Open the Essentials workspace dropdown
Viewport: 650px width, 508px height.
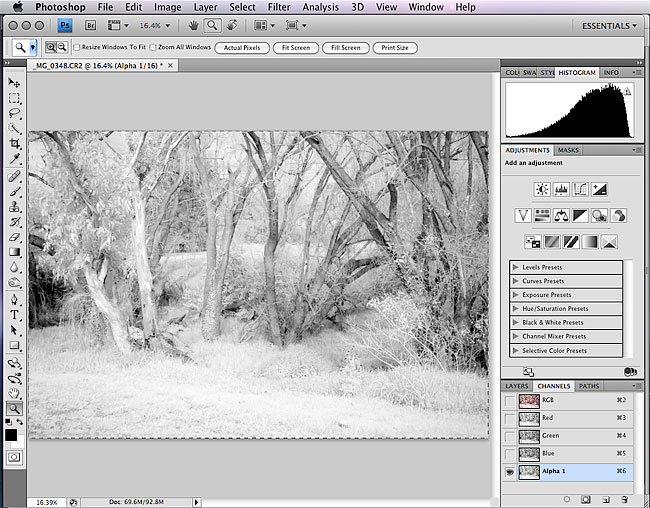pyautogui.click(x=607, y=26)
